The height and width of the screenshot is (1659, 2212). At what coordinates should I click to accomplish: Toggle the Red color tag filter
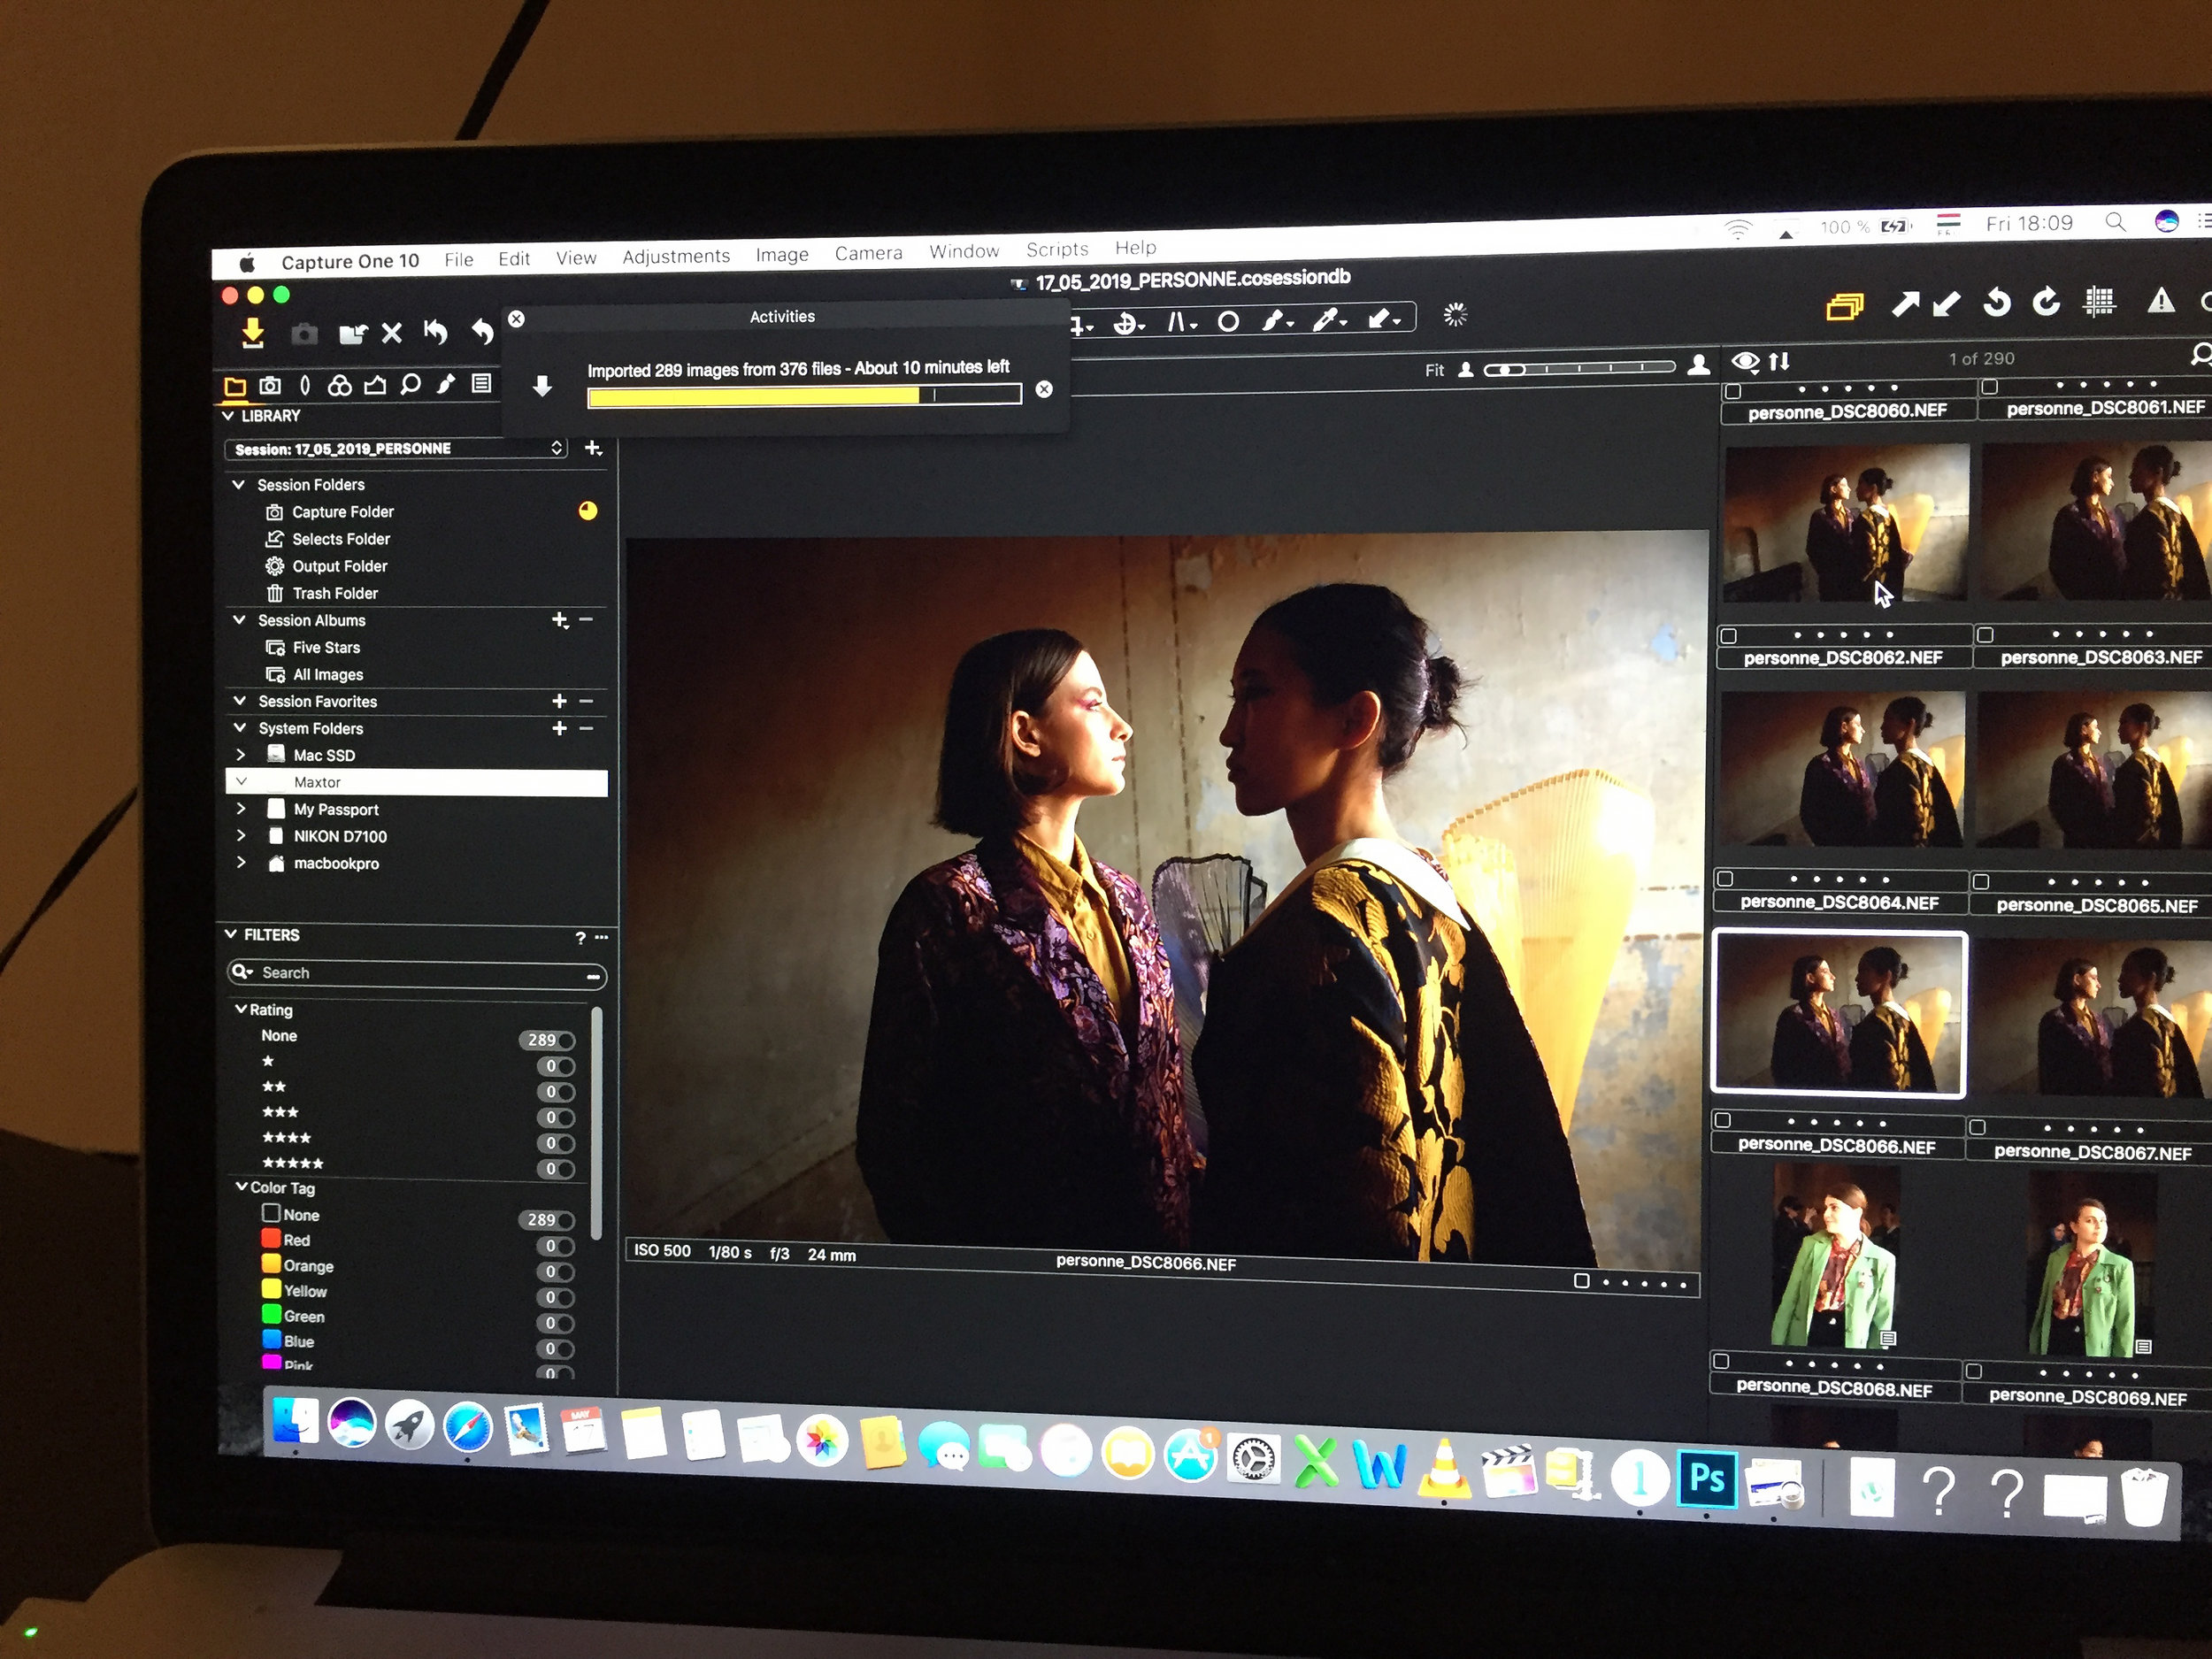556,1246
